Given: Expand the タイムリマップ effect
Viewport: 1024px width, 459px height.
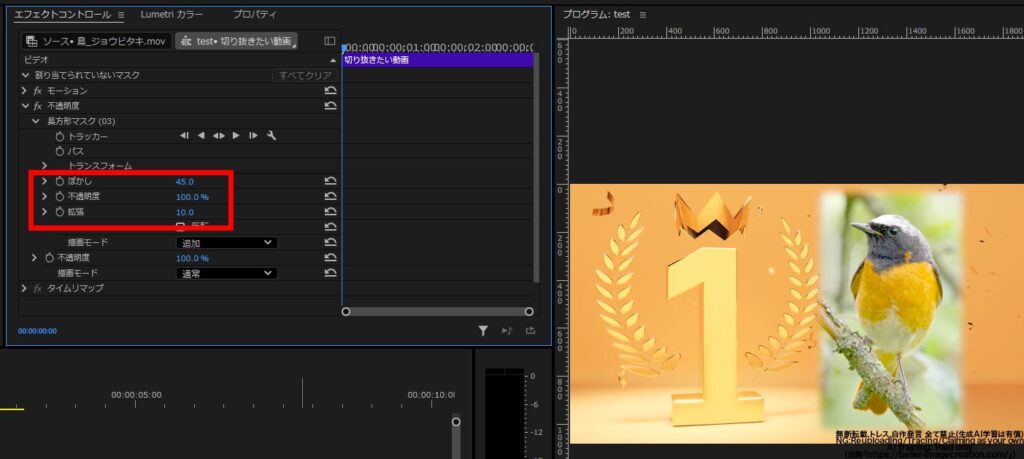Looking at the screenshot, I should (x=25, y=288).
